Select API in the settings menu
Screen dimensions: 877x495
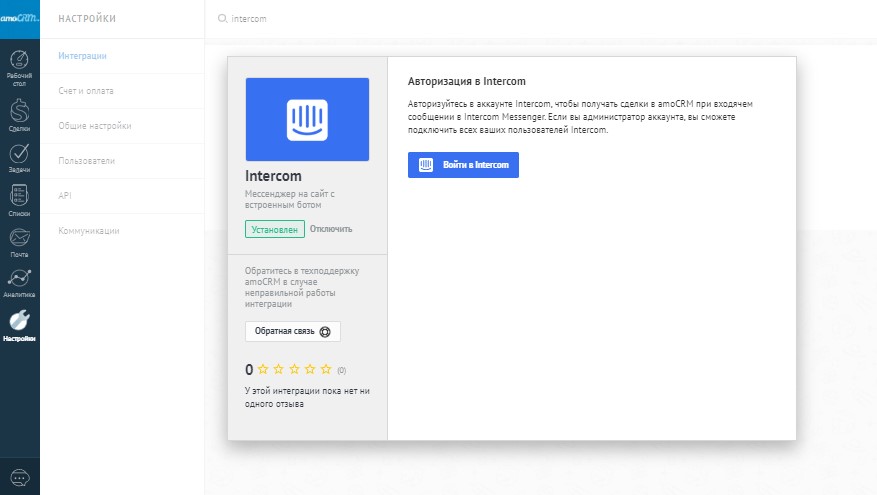(x=65, y=196)
